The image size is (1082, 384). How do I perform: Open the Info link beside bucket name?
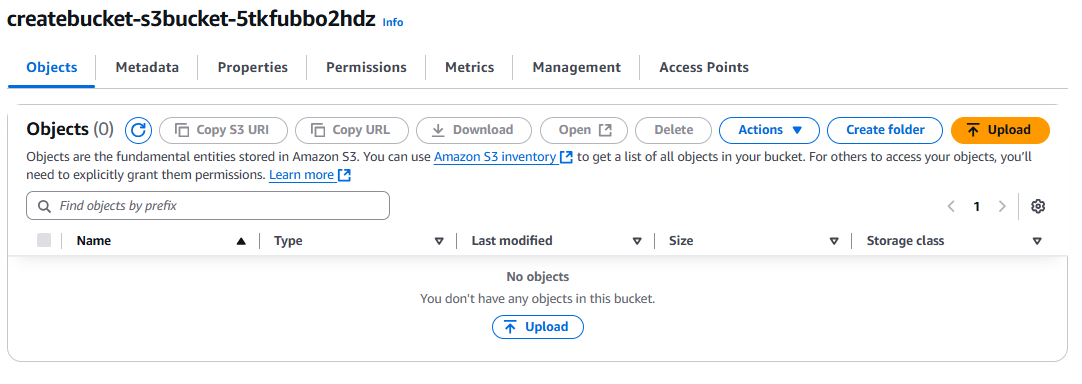(393, 22)
